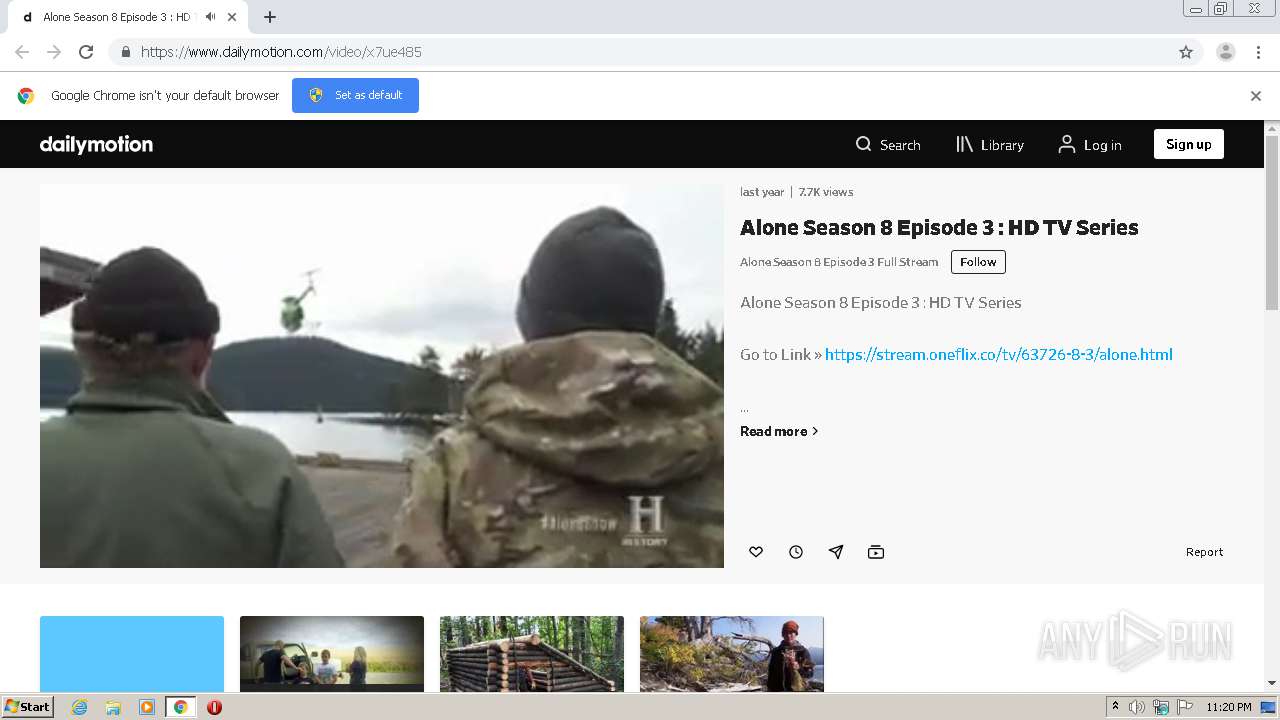Open the Library section
Screen dimensions: 1280x720
pyautogui.click(x=990, y=144)
